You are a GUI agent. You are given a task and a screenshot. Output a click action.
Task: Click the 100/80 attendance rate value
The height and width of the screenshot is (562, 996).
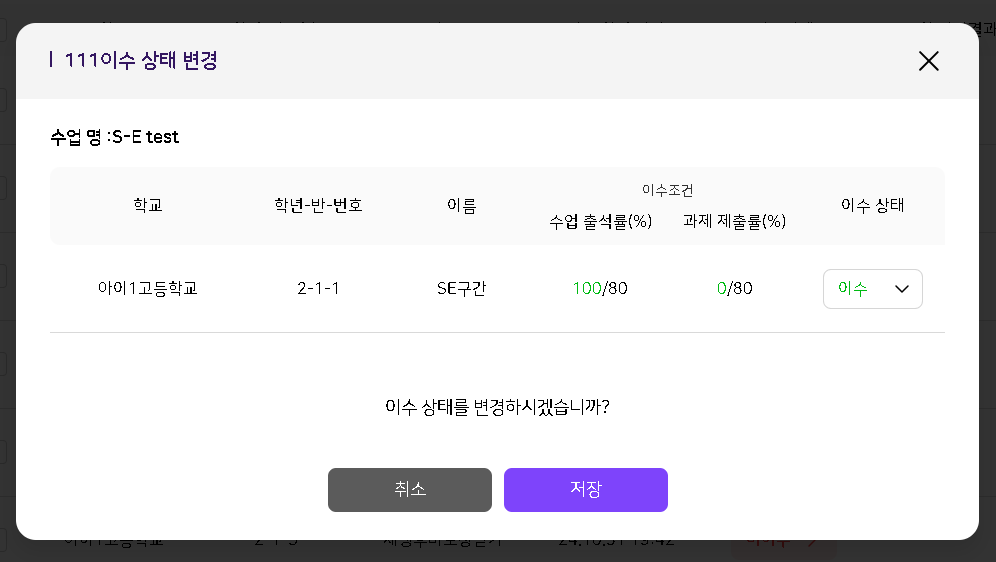click(600, 289)
